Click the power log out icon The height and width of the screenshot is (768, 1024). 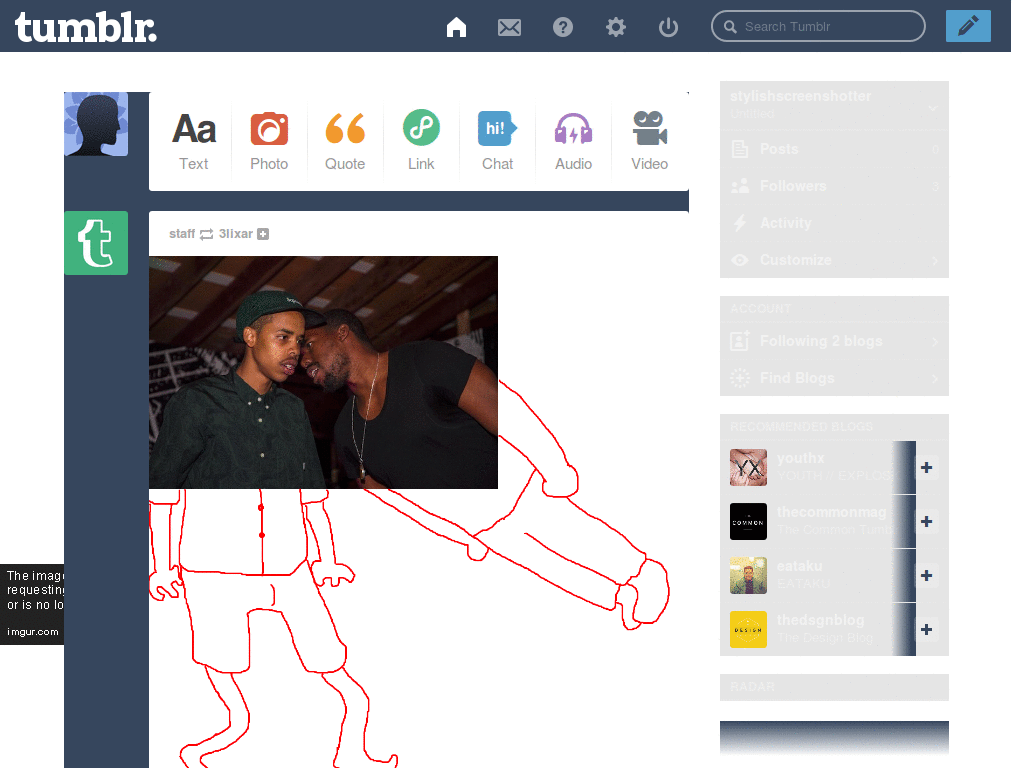click(x=669, y=27)
